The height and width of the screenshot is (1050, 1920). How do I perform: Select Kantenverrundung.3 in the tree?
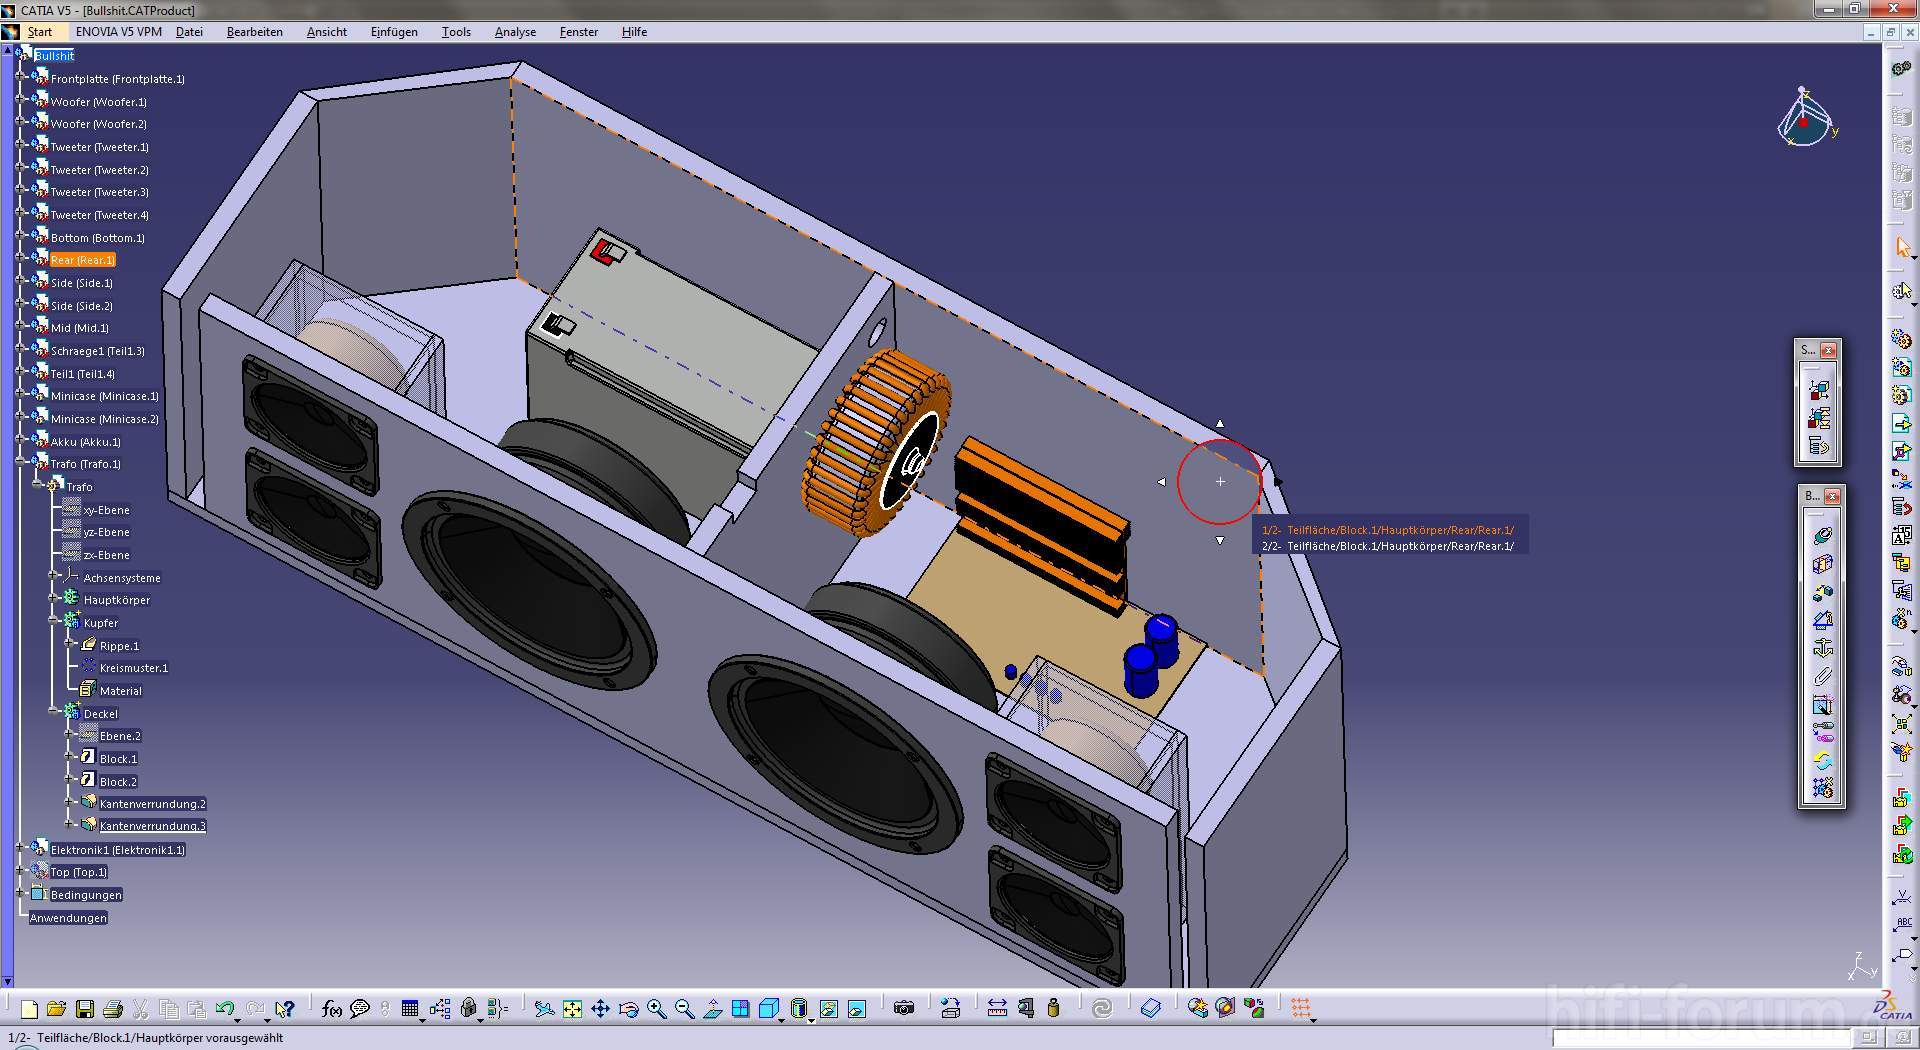pos(152,826)
